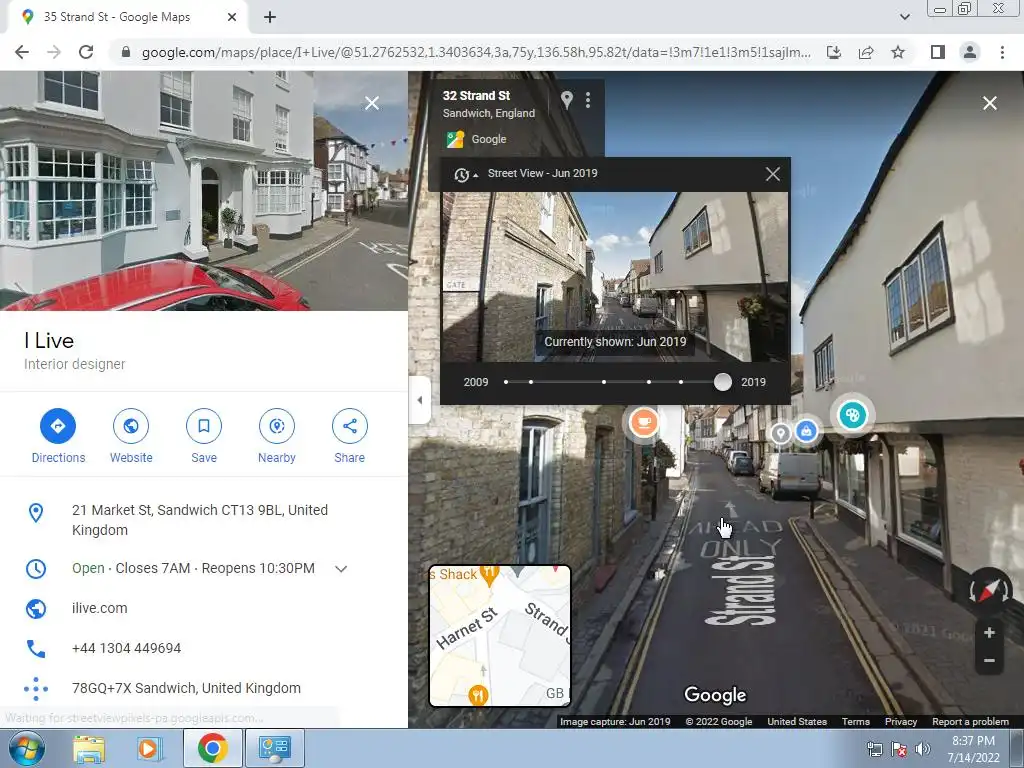Image resolution: width=1024 pixels, height=768 pixels.
Task: Open the Chrome profile avatar
Action: pyautogui.click(x=970, y=52)
